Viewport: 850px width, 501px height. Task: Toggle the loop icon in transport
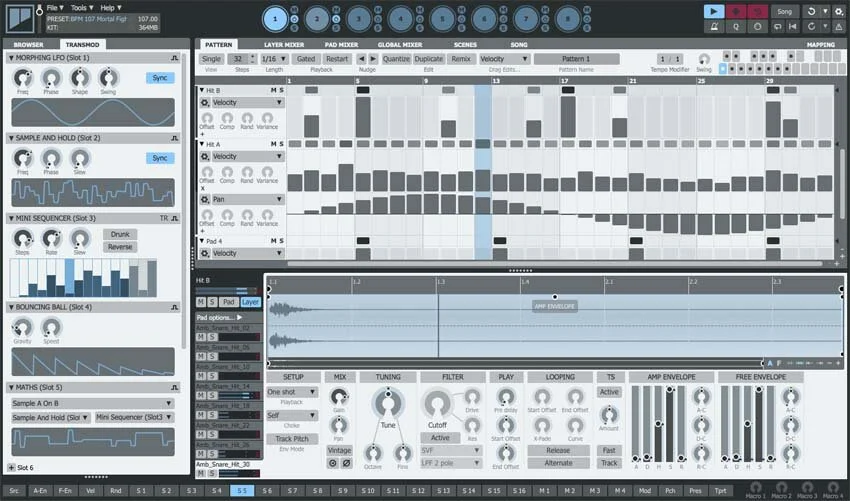[778, 26]
